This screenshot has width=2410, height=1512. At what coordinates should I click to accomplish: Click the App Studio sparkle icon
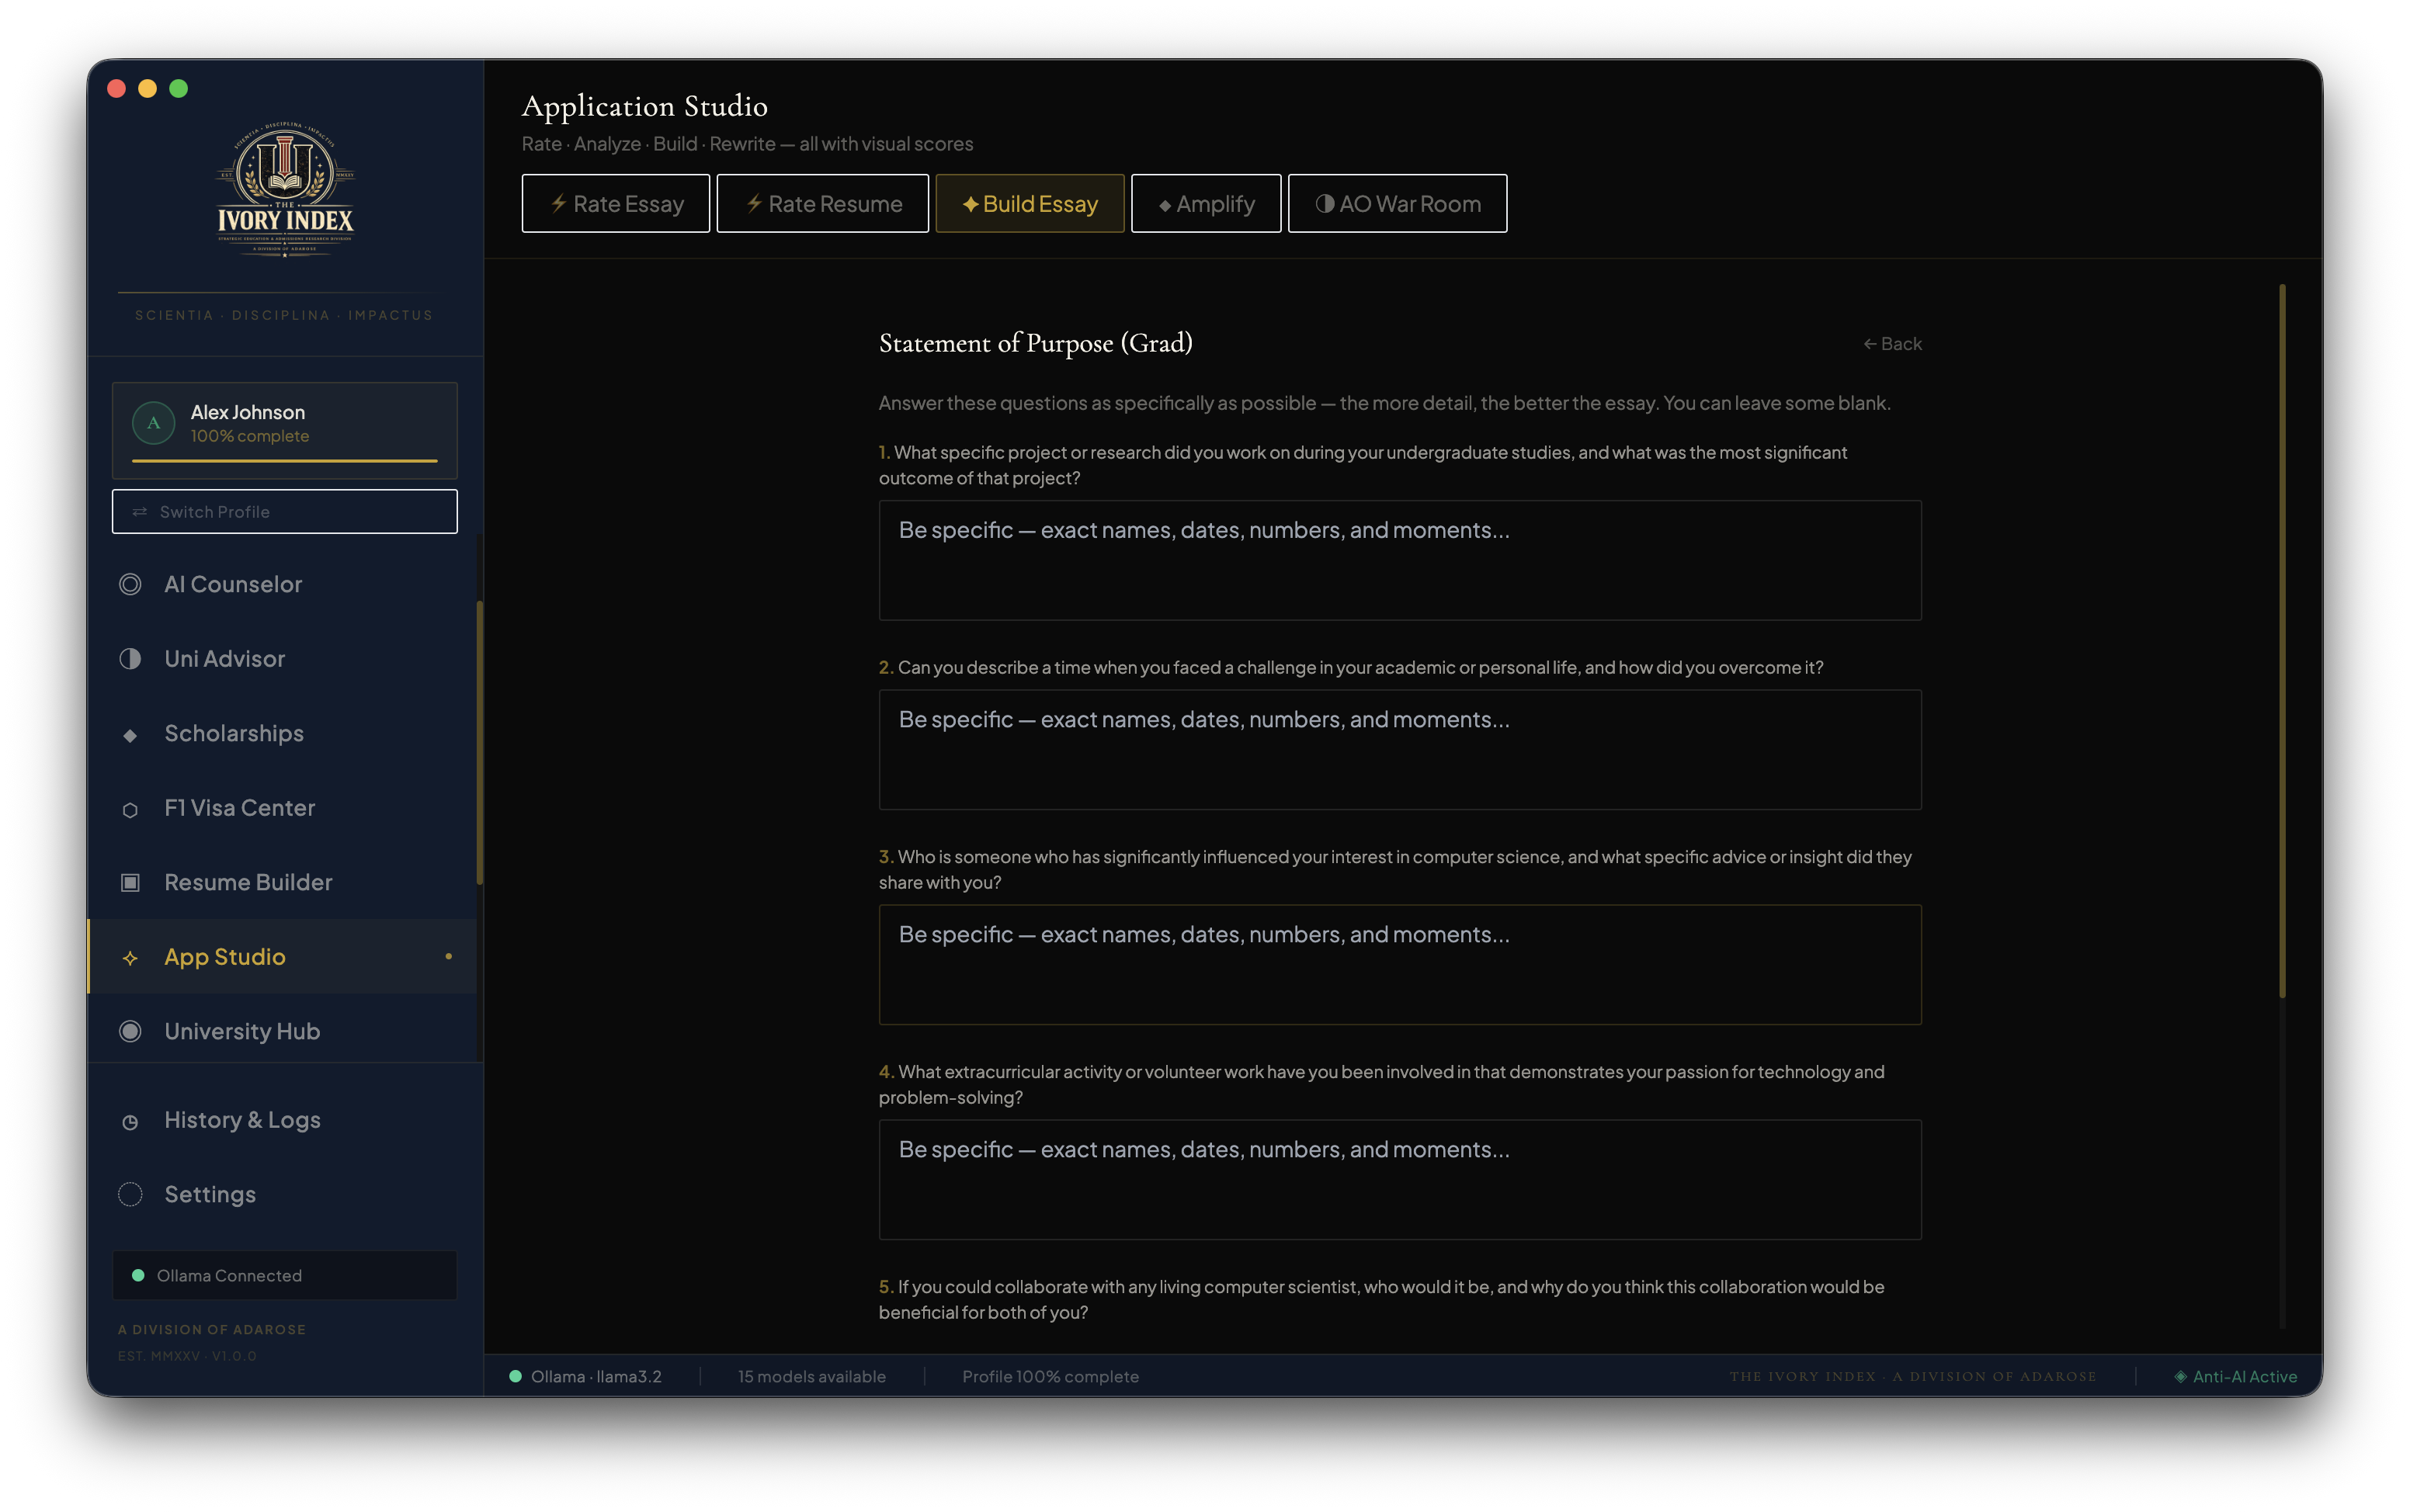[130, 958]
